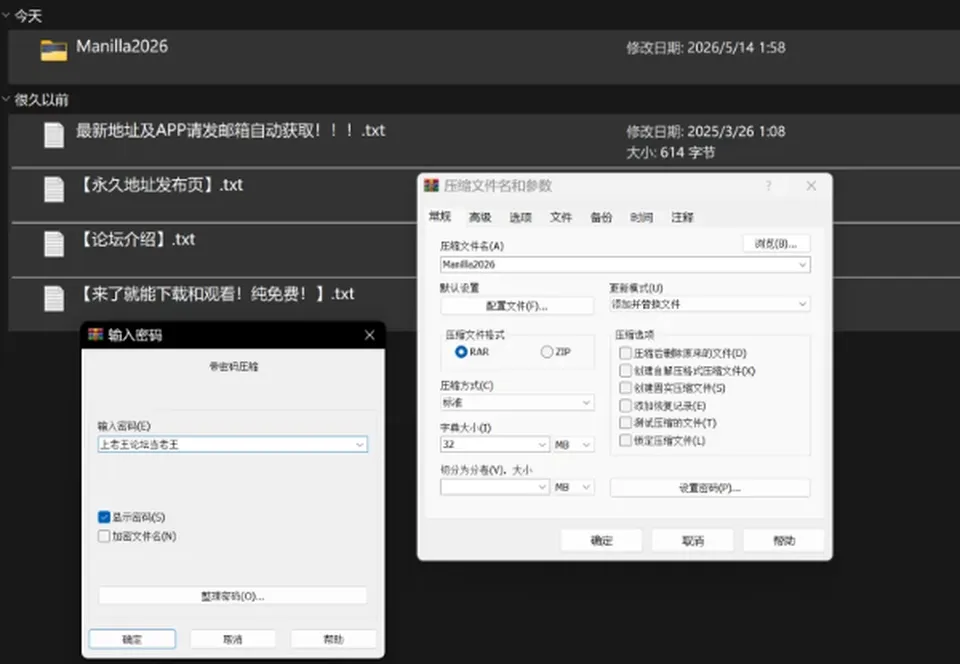Click the 压缩文件名(A) field containing Manilla2026
The image size is (960, 664).
coord(625,264)
